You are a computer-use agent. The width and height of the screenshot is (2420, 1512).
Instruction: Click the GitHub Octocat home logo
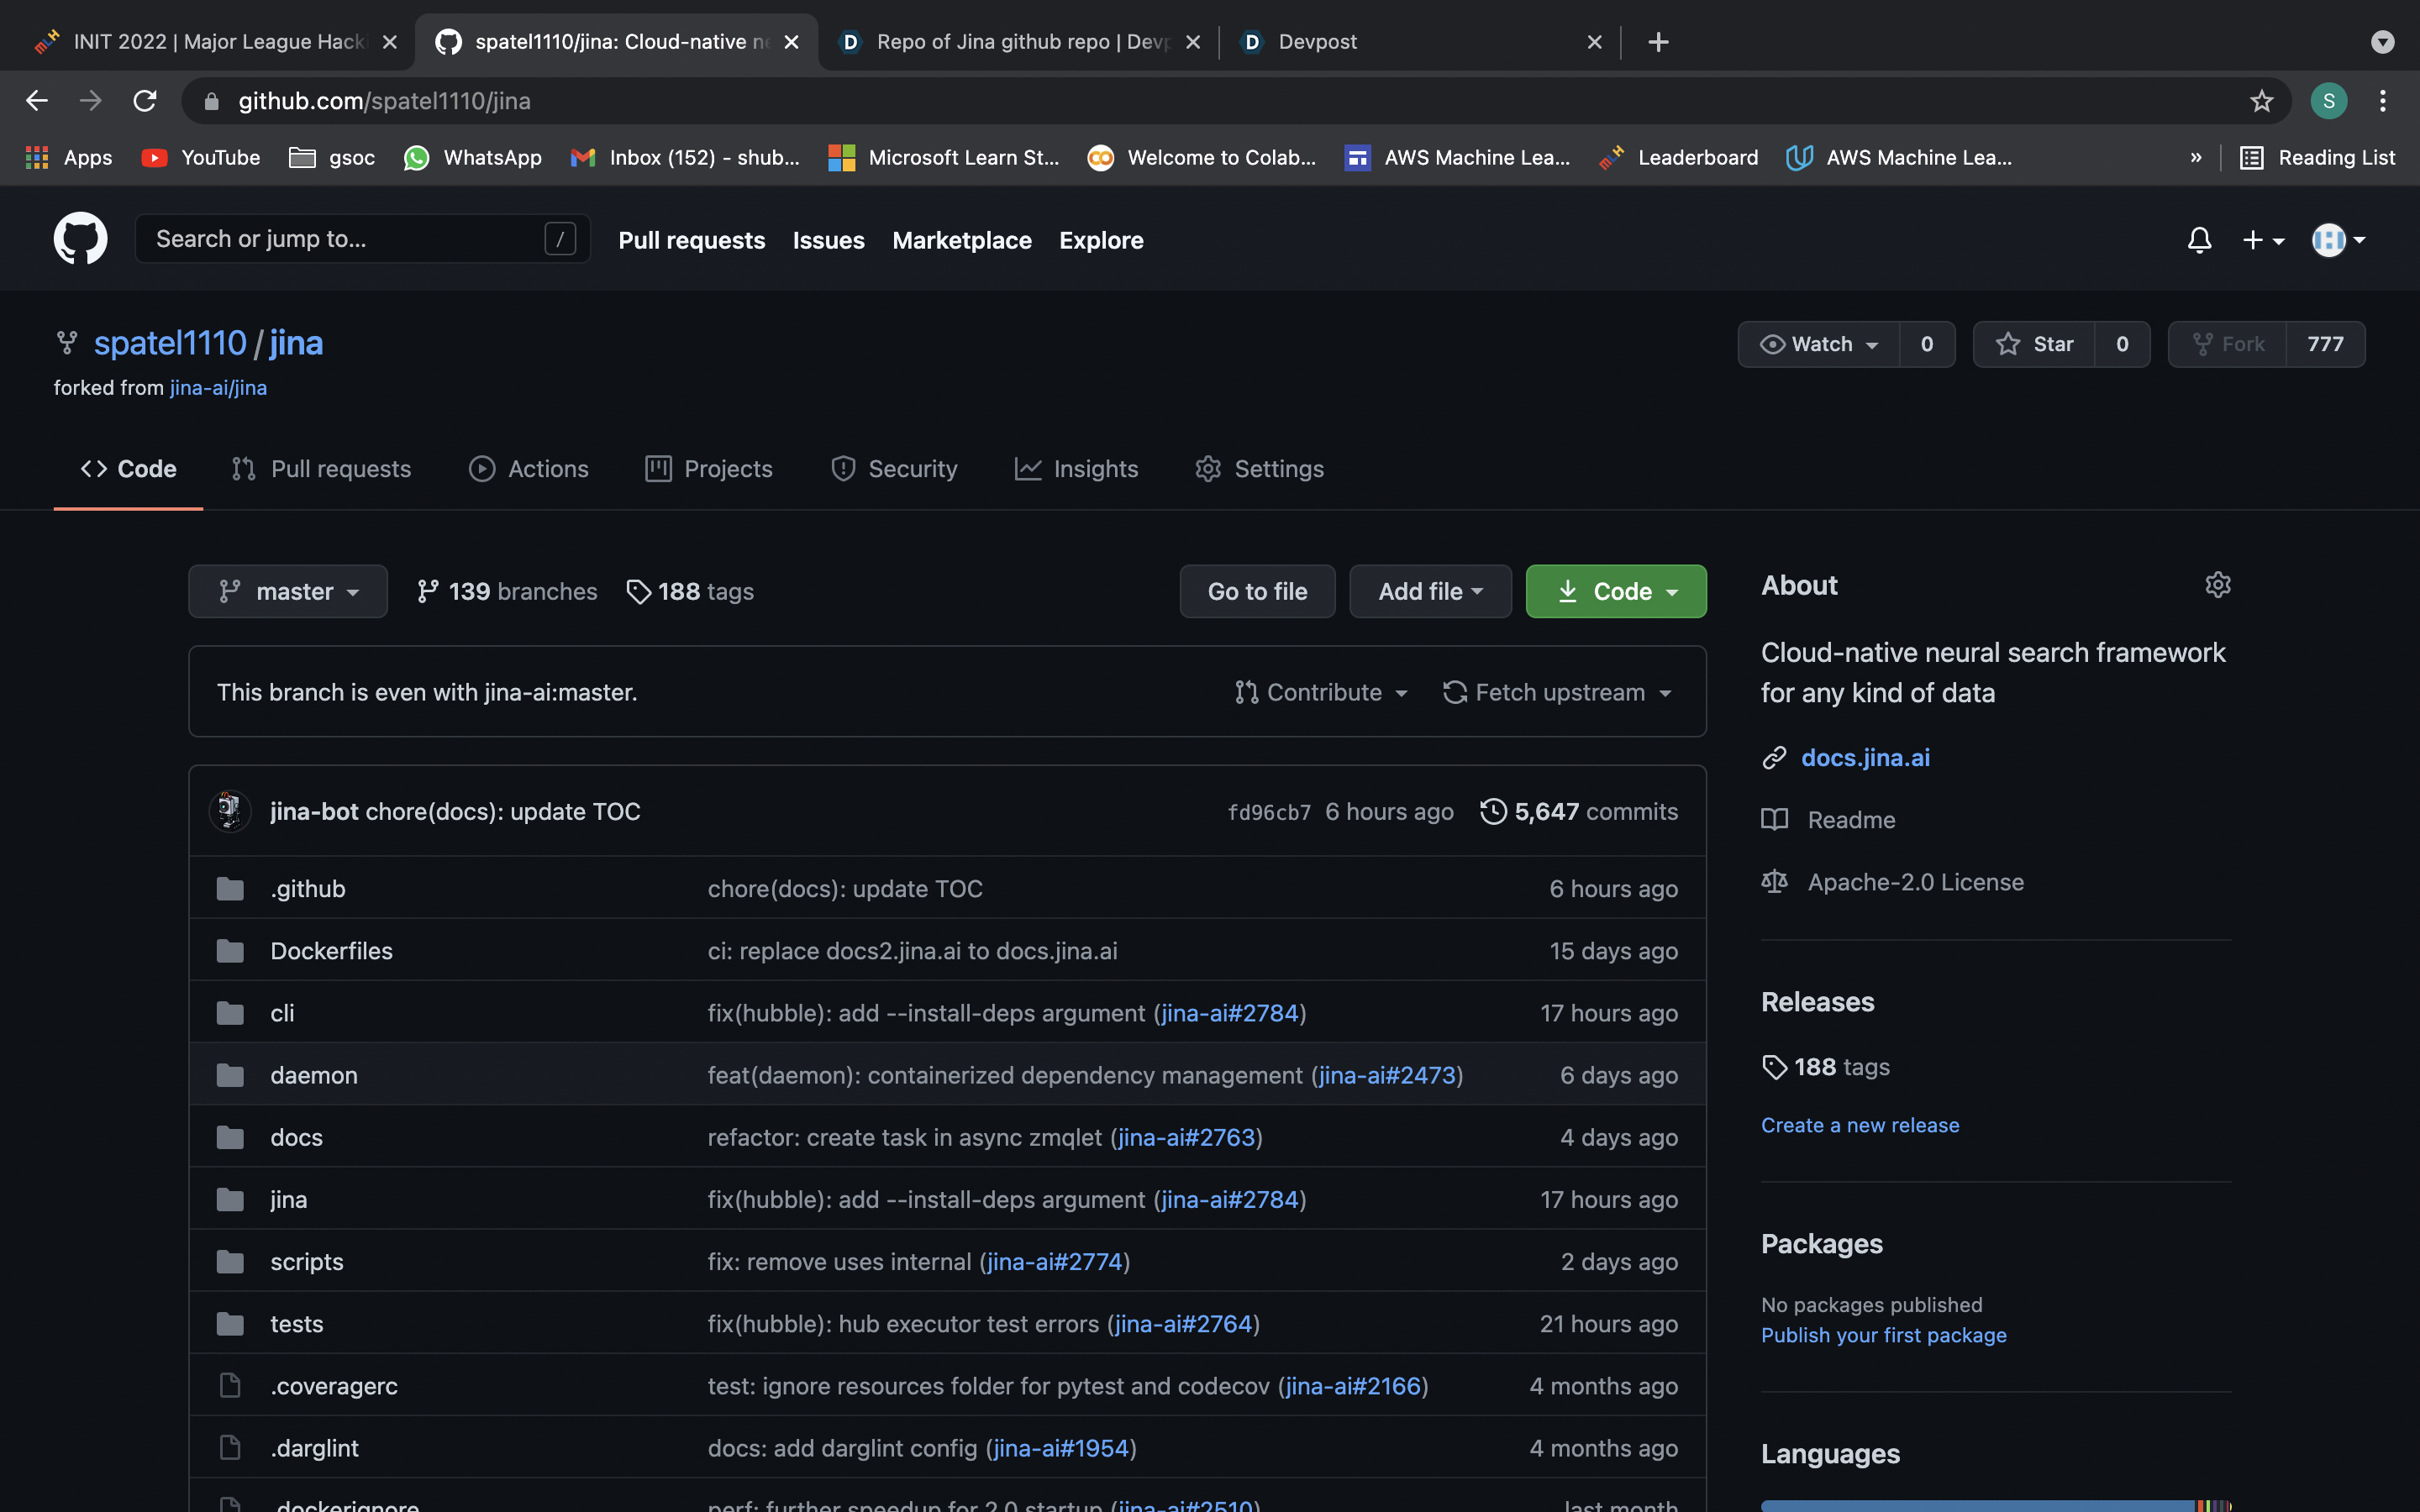pyautogui.click(x=80, y=239)
